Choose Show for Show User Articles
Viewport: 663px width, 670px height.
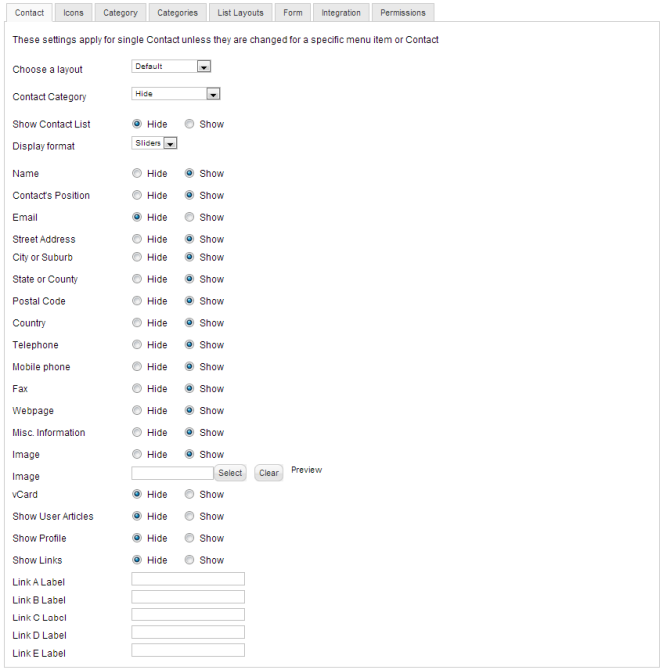[190, 516]
